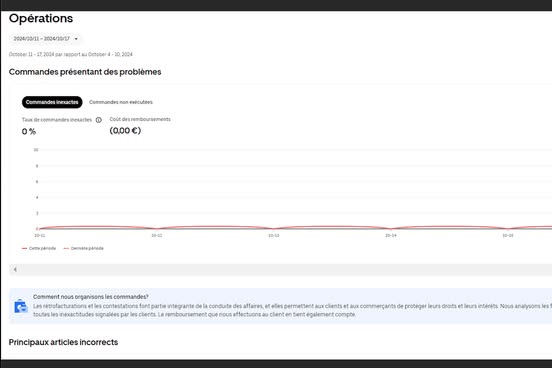Viewport: 552px width, 368px height.
Task: Click the shopping bag icon in the info banner
Action: point(21,306)
